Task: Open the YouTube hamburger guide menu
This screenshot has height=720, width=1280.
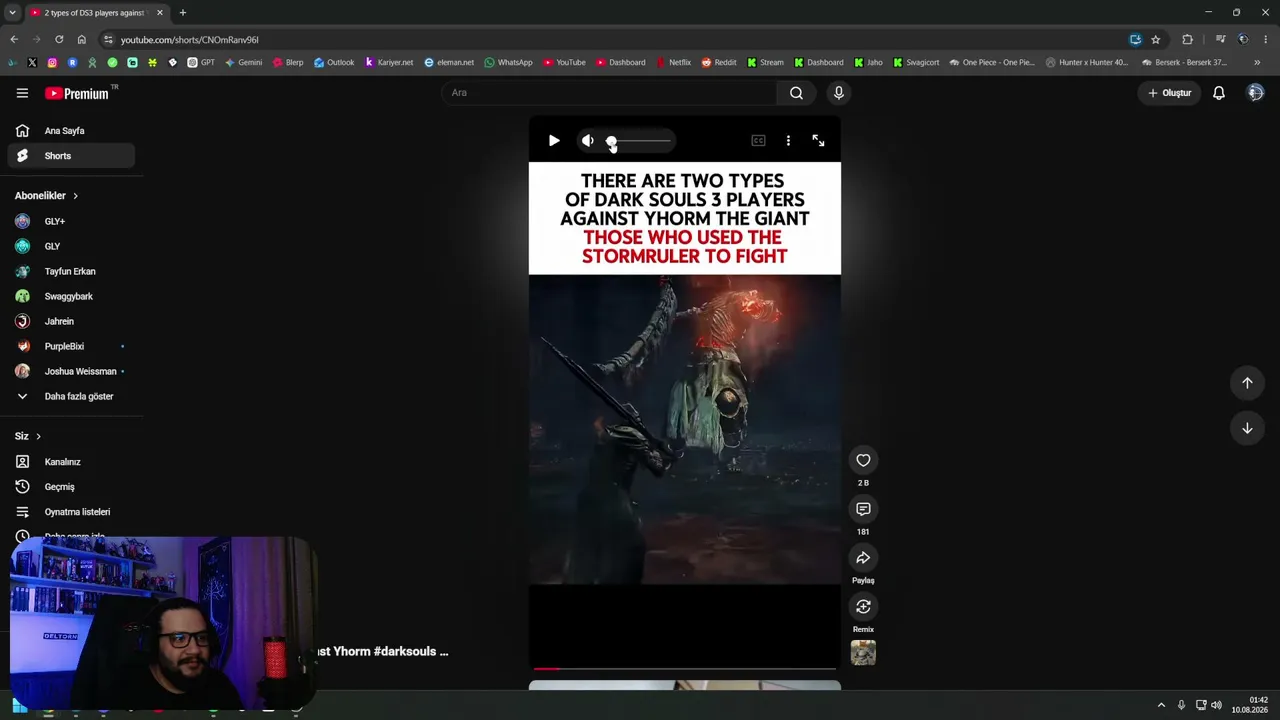Action: [x=22, y=93]
